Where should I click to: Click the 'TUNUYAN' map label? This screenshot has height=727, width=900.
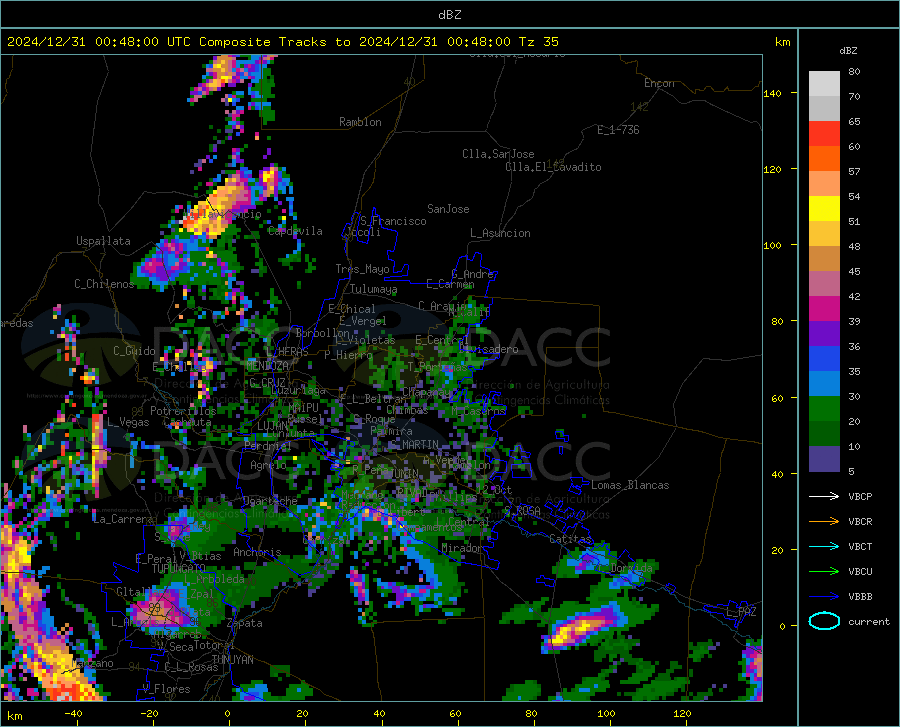tap(232, 659)
